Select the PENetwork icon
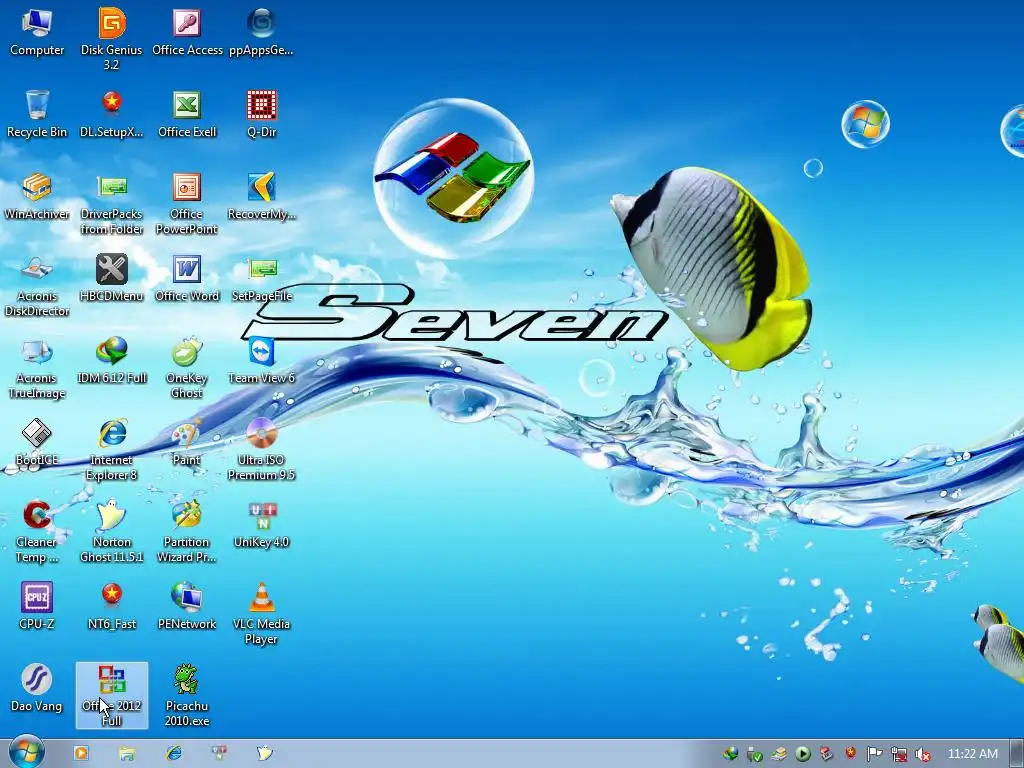The width and height of the screenshot is (1024, 768). tap(187, 606)
